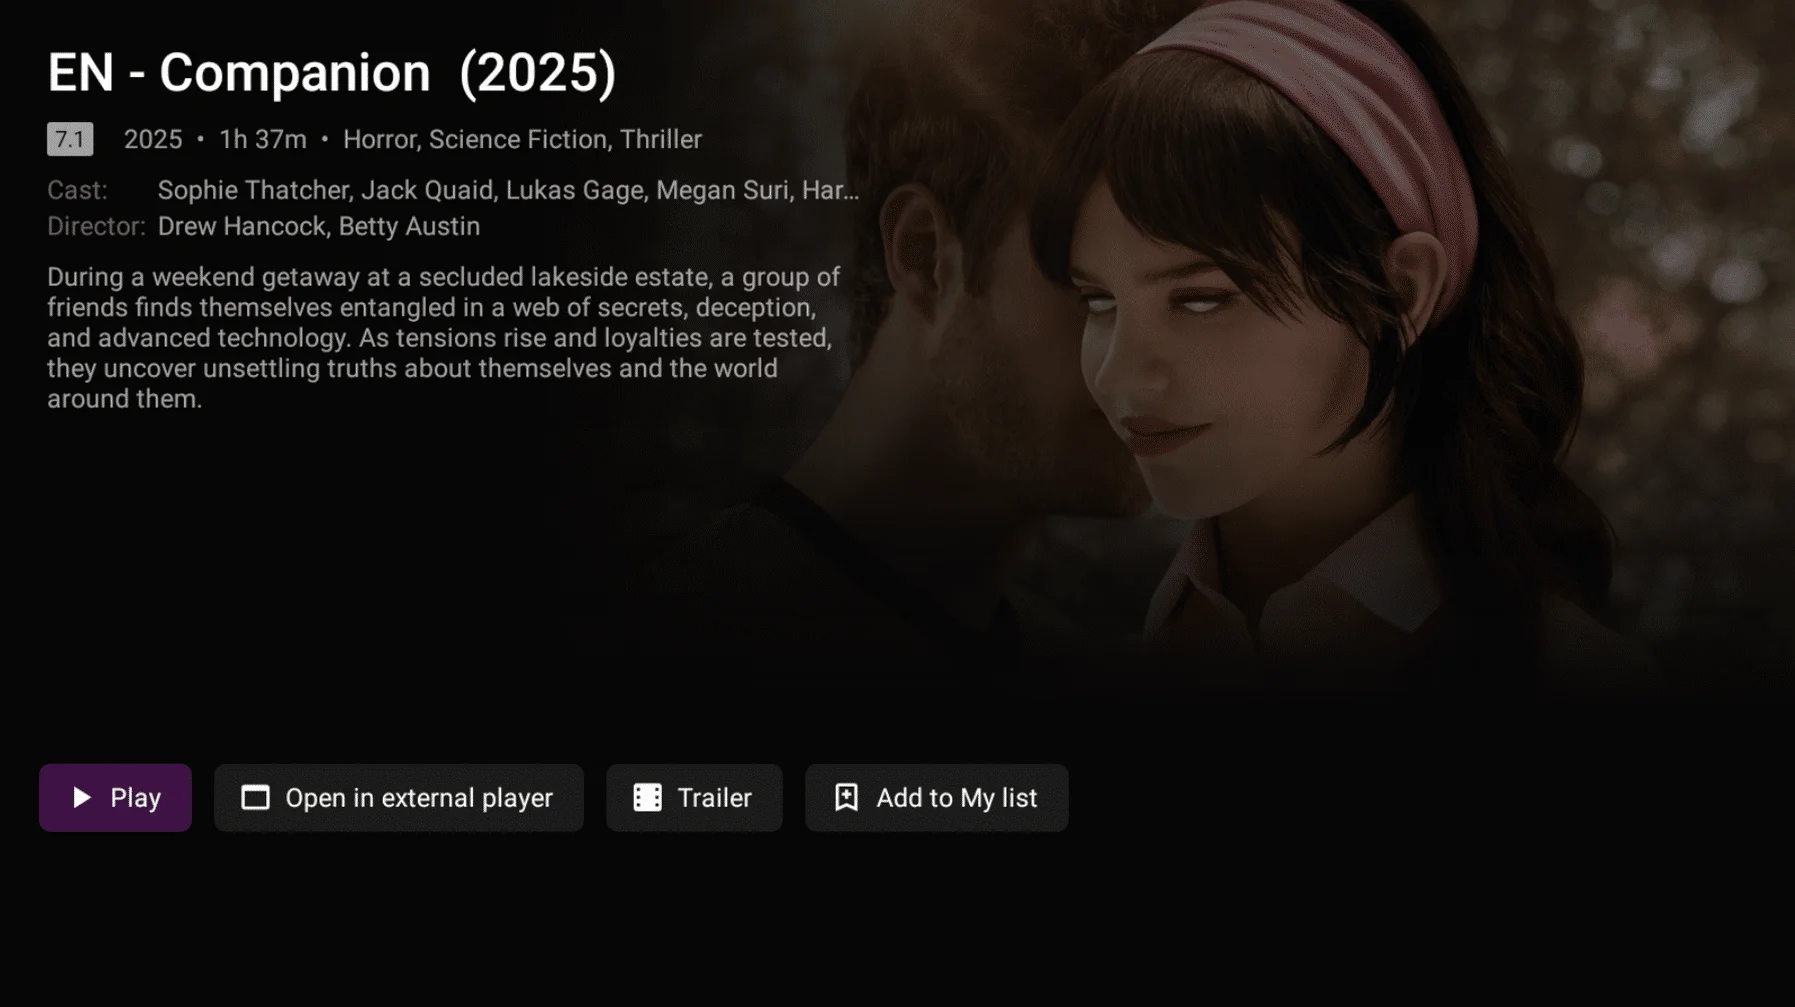Select cast member Megan Suri
The height and width of the screenshot is (1007, 1795).
coord(722,190)
